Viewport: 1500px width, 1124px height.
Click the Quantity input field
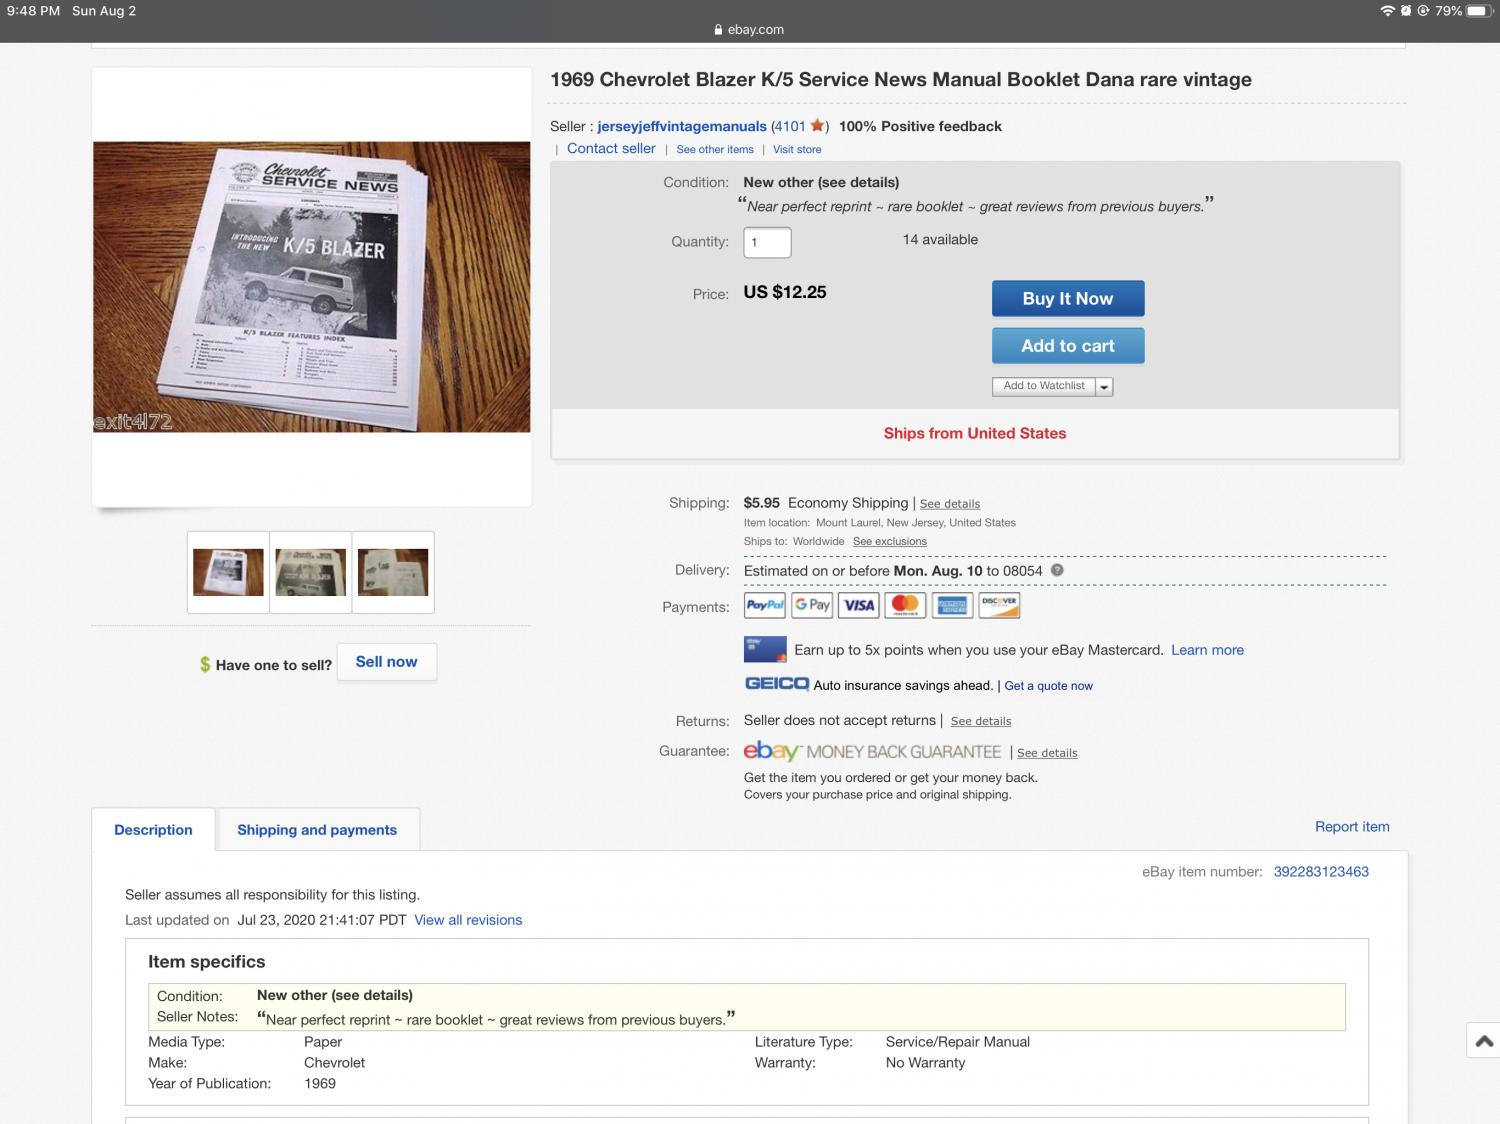[767, 242]
